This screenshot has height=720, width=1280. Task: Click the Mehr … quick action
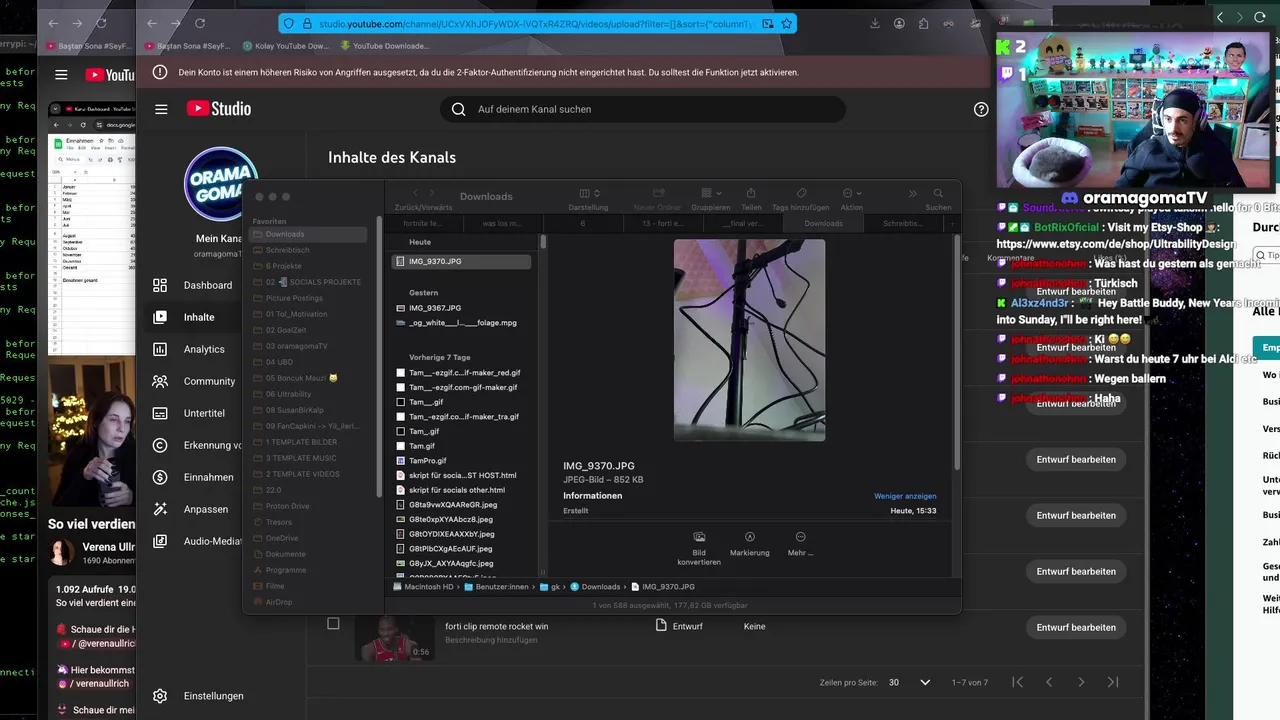tap(800, 545)
